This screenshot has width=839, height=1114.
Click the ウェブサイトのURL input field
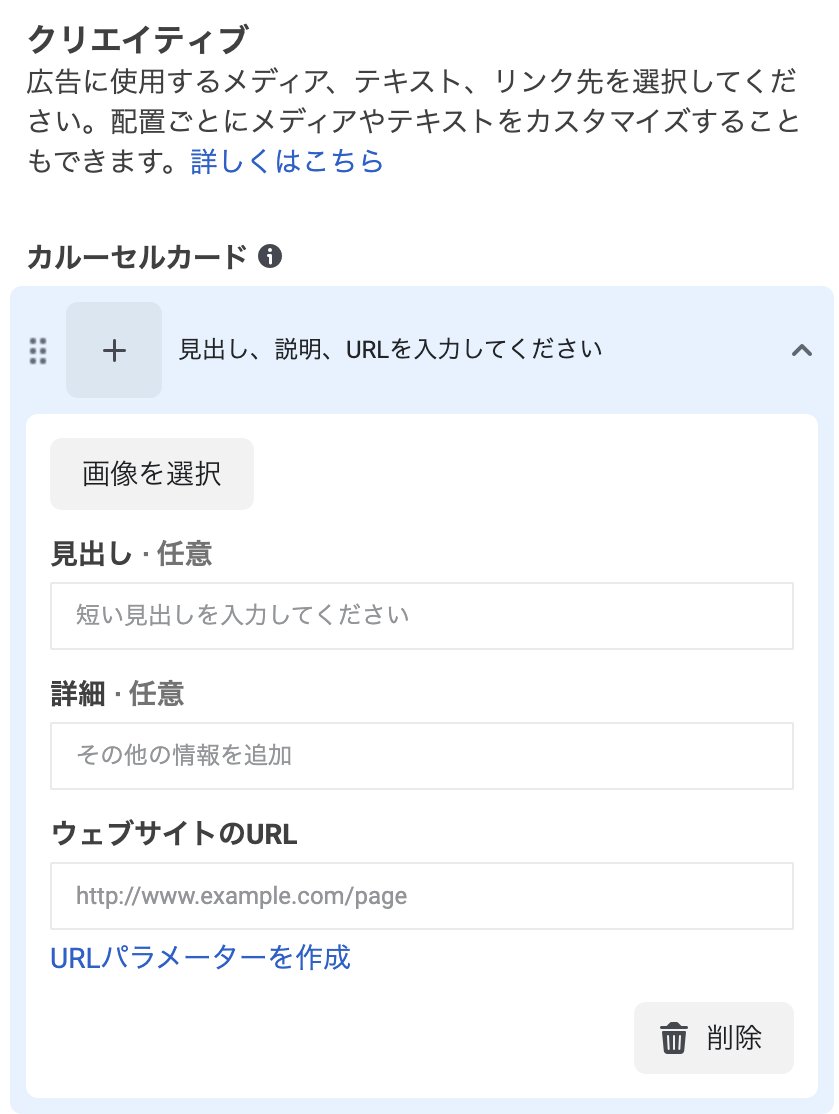[x=420, y=896]
